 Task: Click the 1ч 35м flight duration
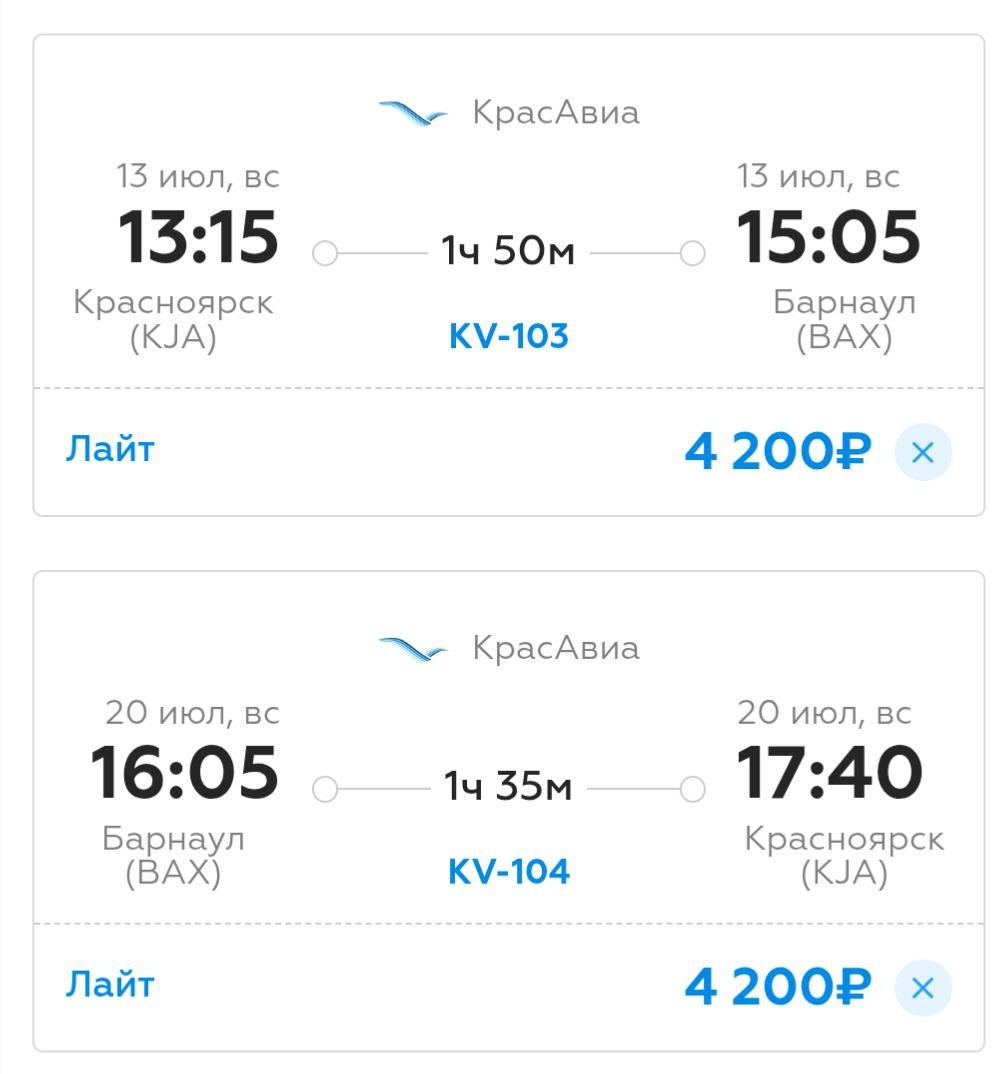[508, 789]
